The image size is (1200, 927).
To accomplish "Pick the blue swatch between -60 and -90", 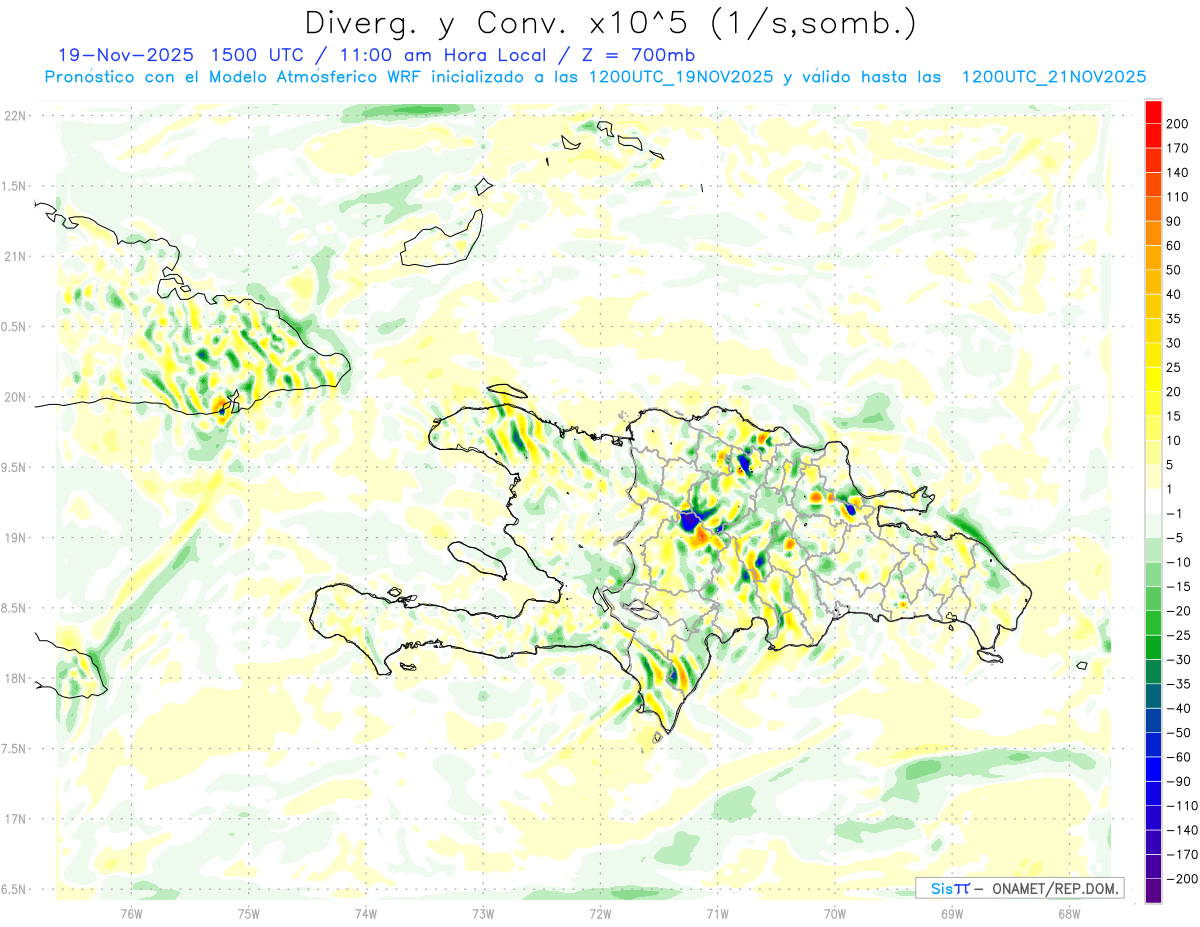I will [1153, 769].
